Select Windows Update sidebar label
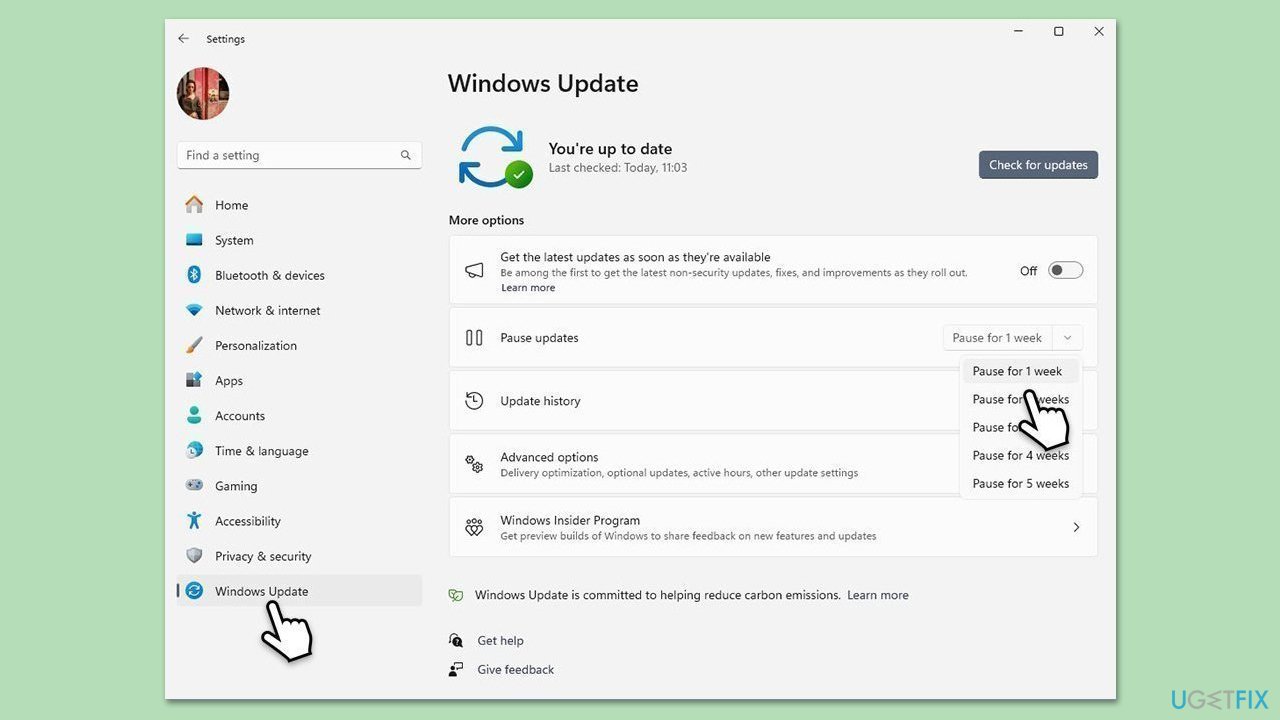Image resolution: width=1280 pixels, height=720 pixels. click(x=262, y=591)
